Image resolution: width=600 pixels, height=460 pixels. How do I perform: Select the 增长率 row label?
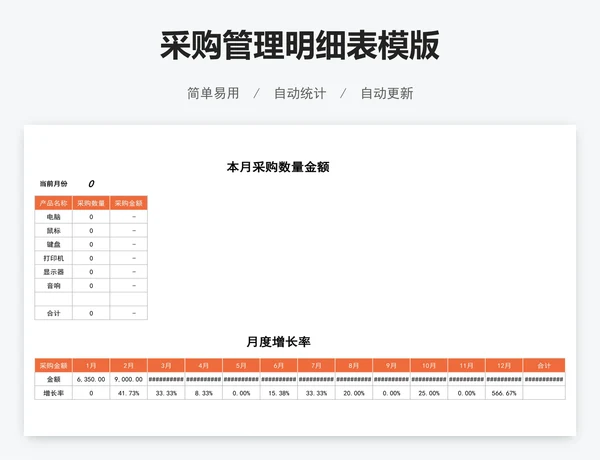click(54, 393)
